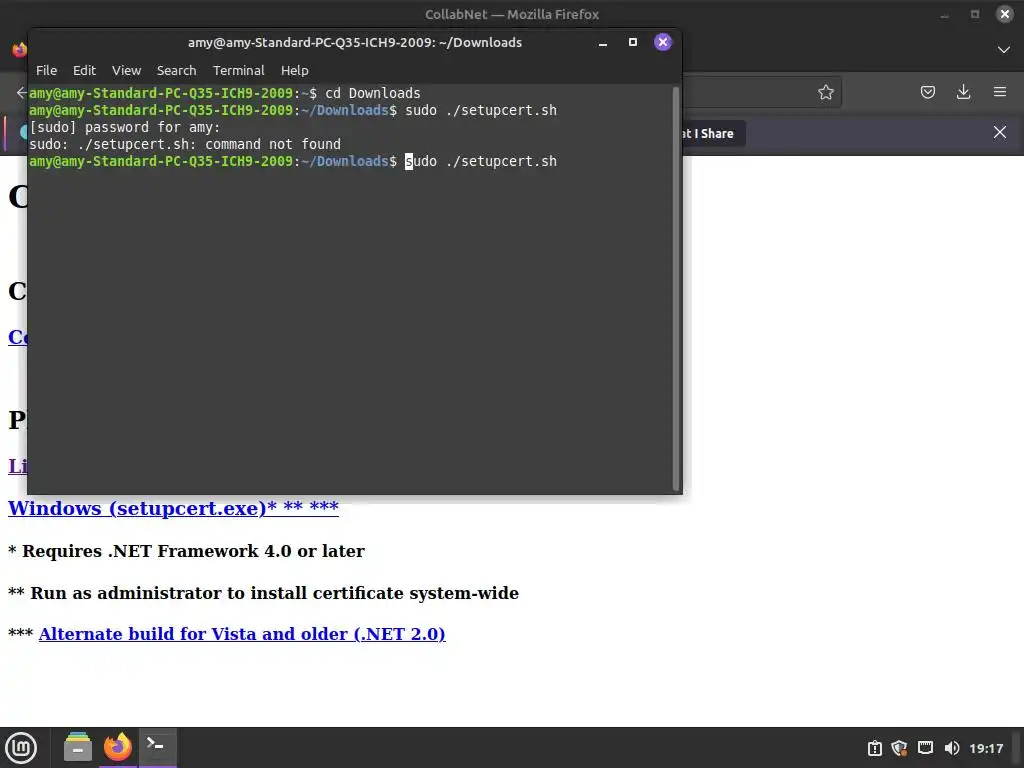Click the 'cd Downloads' command text
The height and width of the screenshot is (768, 1024).
373,93
